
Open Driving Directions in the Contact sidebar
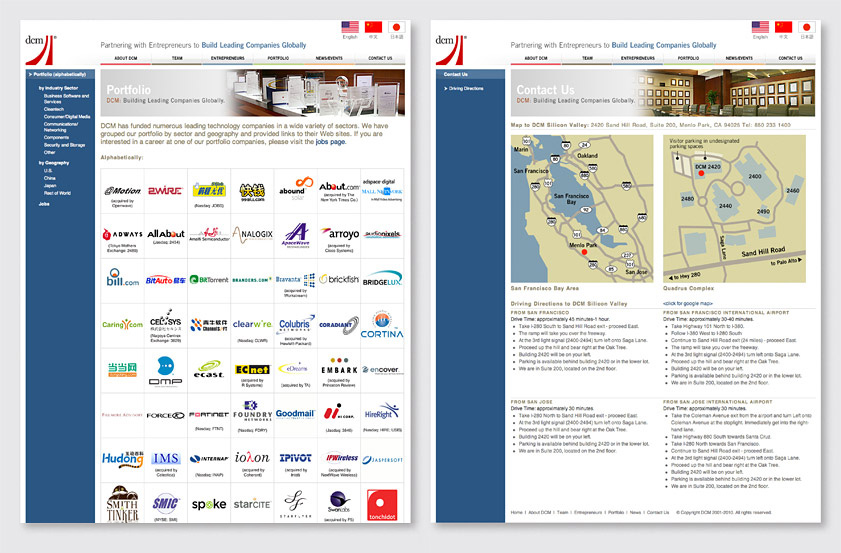[x=466, y=89]
